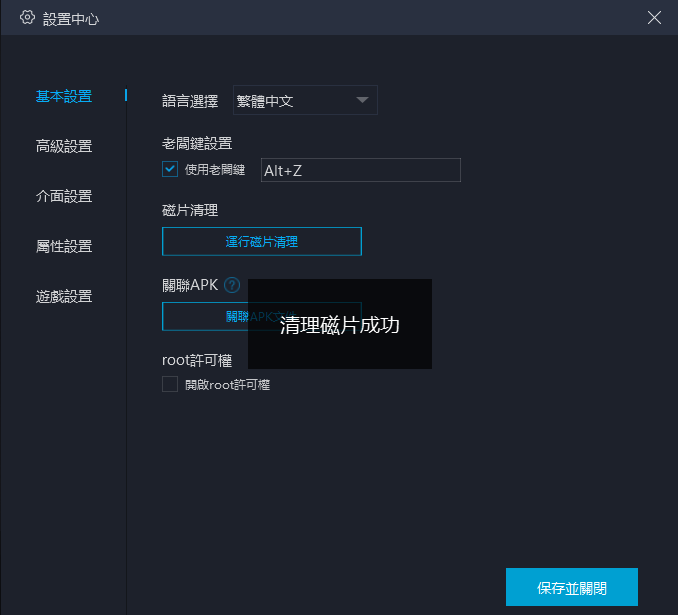Expand the language dropdown arrow

(362, 100)
